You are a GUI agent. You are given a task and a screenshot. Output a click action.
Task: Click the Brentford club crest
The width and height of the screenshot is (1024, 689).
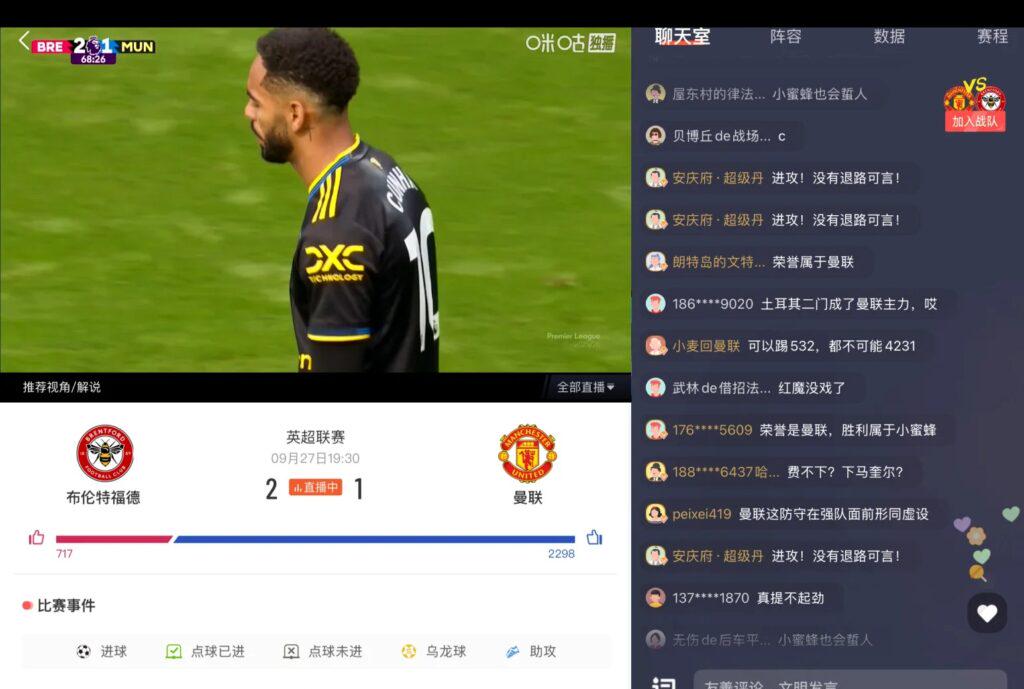coord(104,453)
